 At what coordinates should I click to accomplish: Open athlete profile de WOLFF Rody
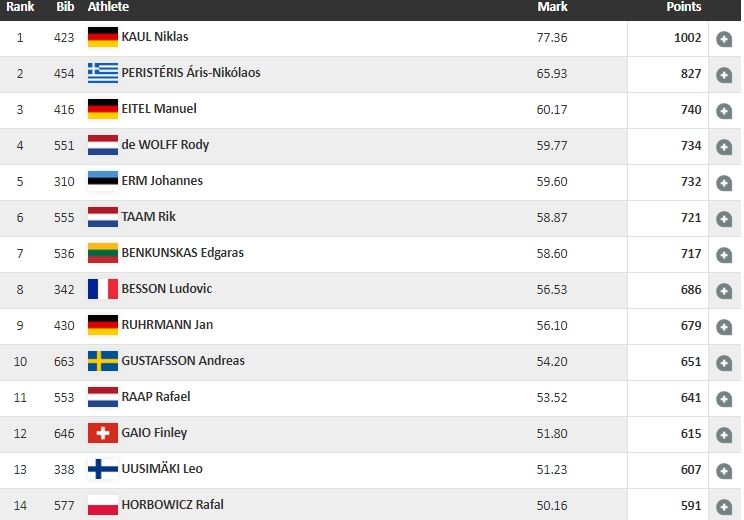[x=164, y=145]
